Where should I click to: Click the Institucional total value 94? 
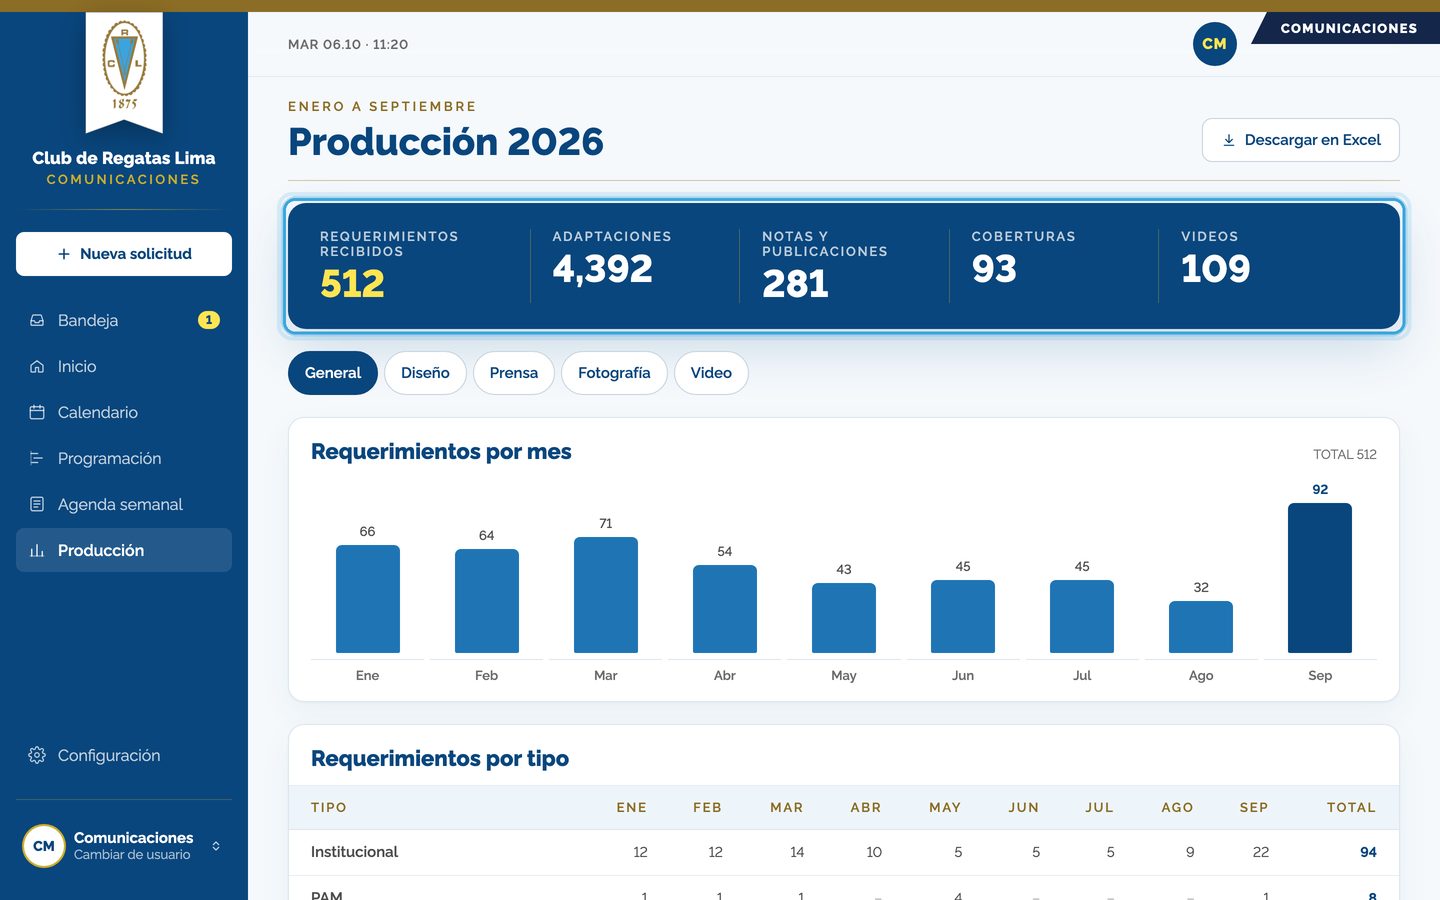pos(1368,852)
